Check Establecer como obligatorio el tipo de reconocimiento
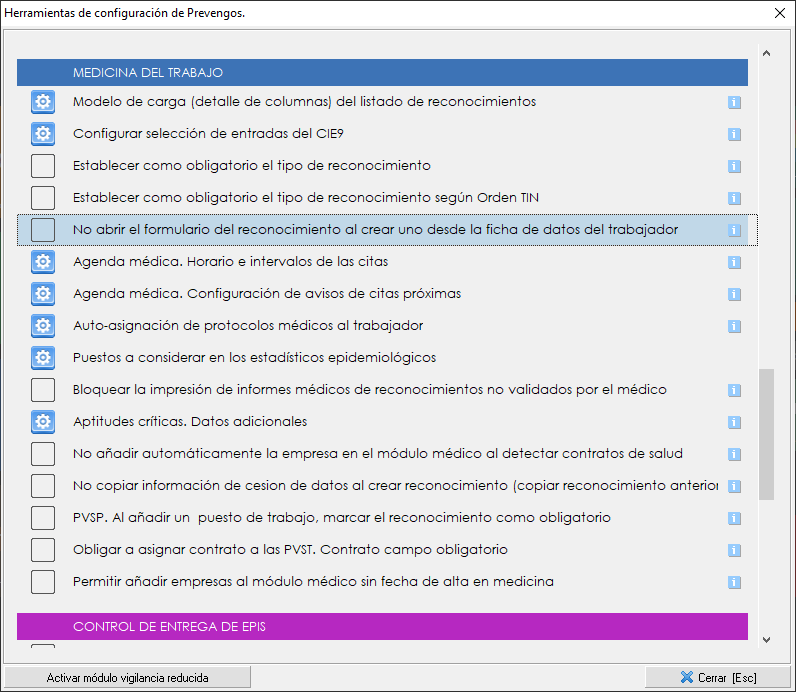The image size is (796, 692). (x=43, y=166)
